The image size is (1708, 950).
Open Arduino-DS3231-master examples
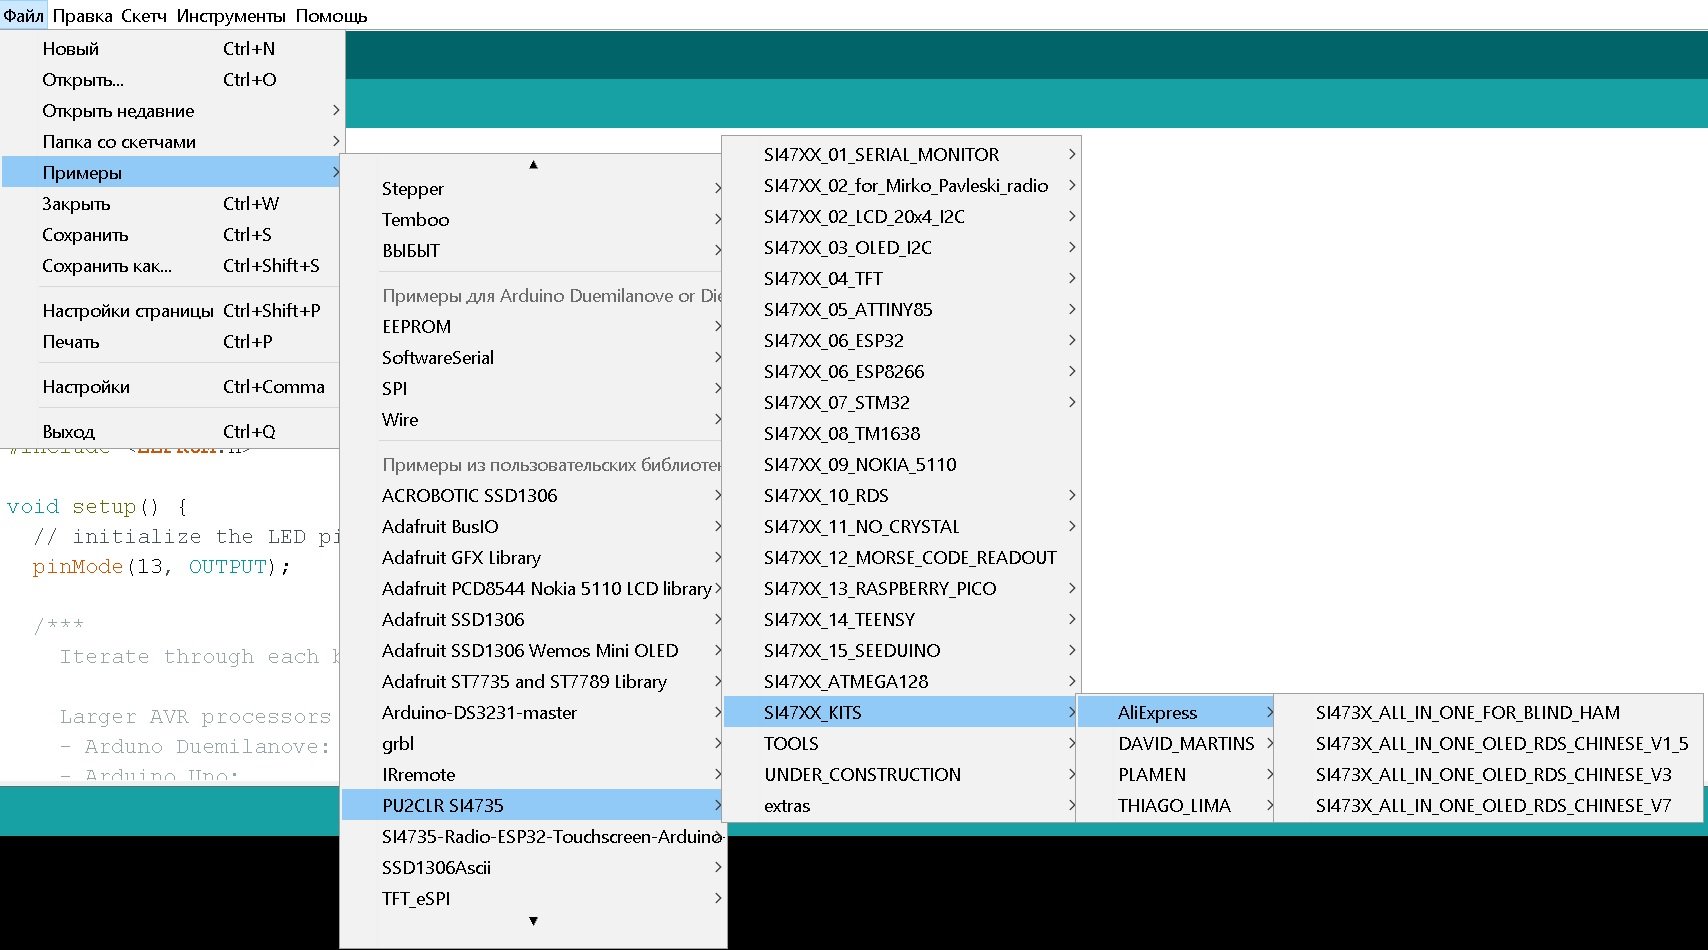[533, 713]
